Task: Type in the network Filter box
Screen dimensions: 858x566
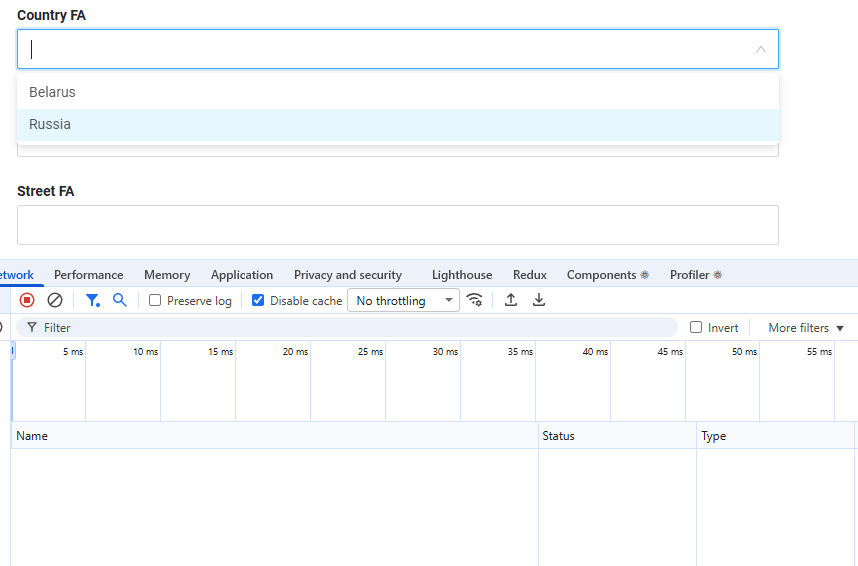Action: point(350,328)
